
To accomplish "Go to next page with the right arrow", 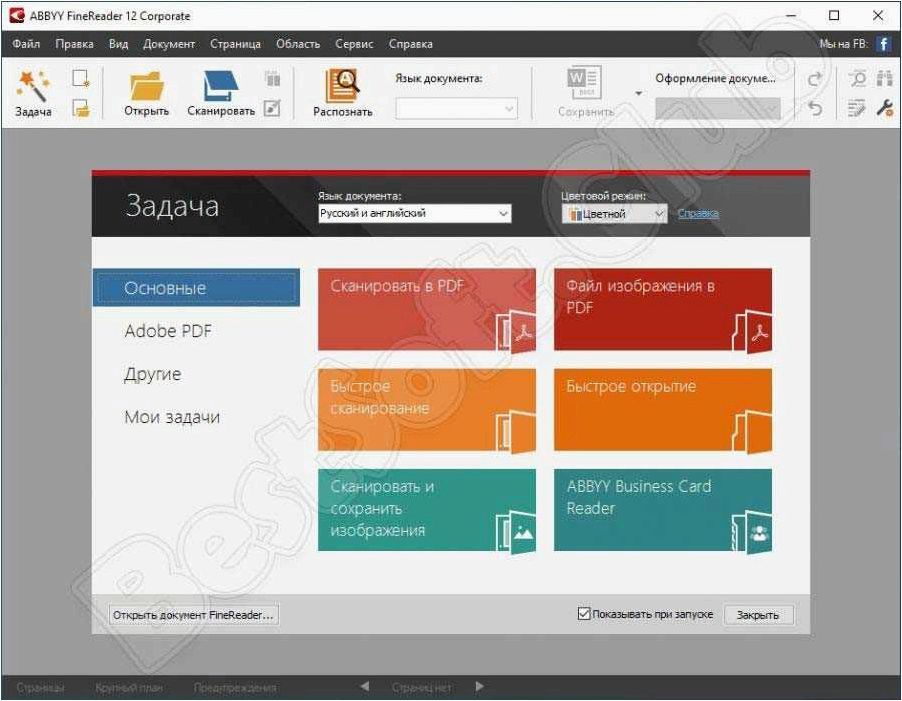I will [479, 686].
